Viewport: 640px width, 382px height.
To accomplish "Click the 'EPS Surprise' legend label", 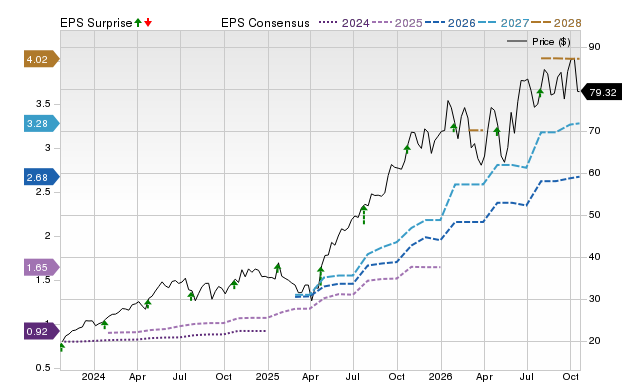I will coord(96,23).
